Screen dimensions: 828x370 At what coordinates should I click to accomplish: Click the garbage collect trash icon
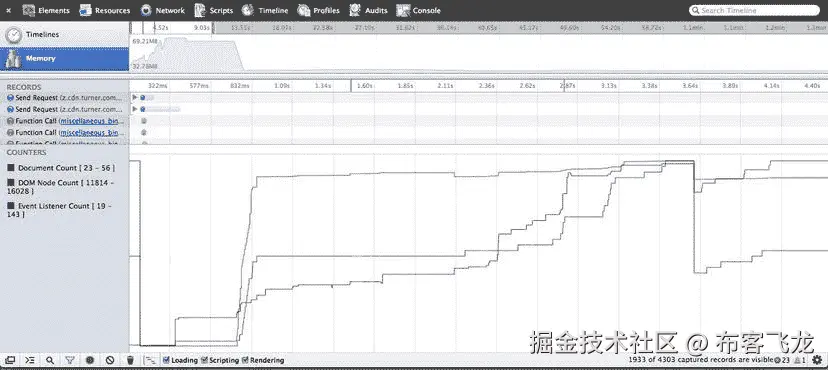click(130, 360)
